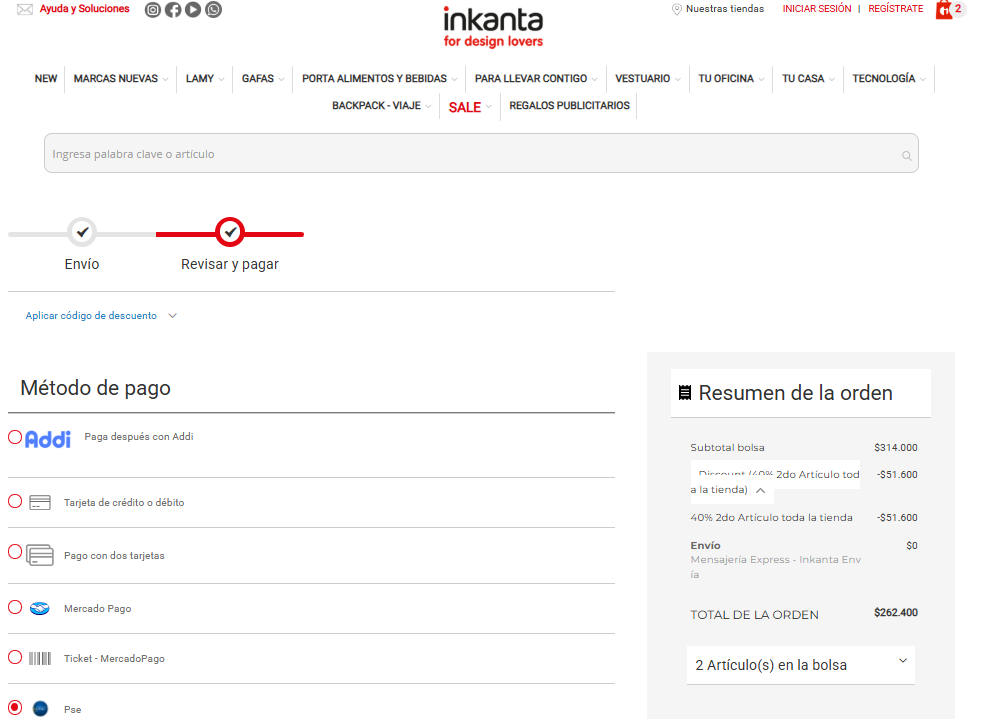Open TU OFICINA menu
The image size is (992, 723).
pyautogui.click(x=731, y=78)
